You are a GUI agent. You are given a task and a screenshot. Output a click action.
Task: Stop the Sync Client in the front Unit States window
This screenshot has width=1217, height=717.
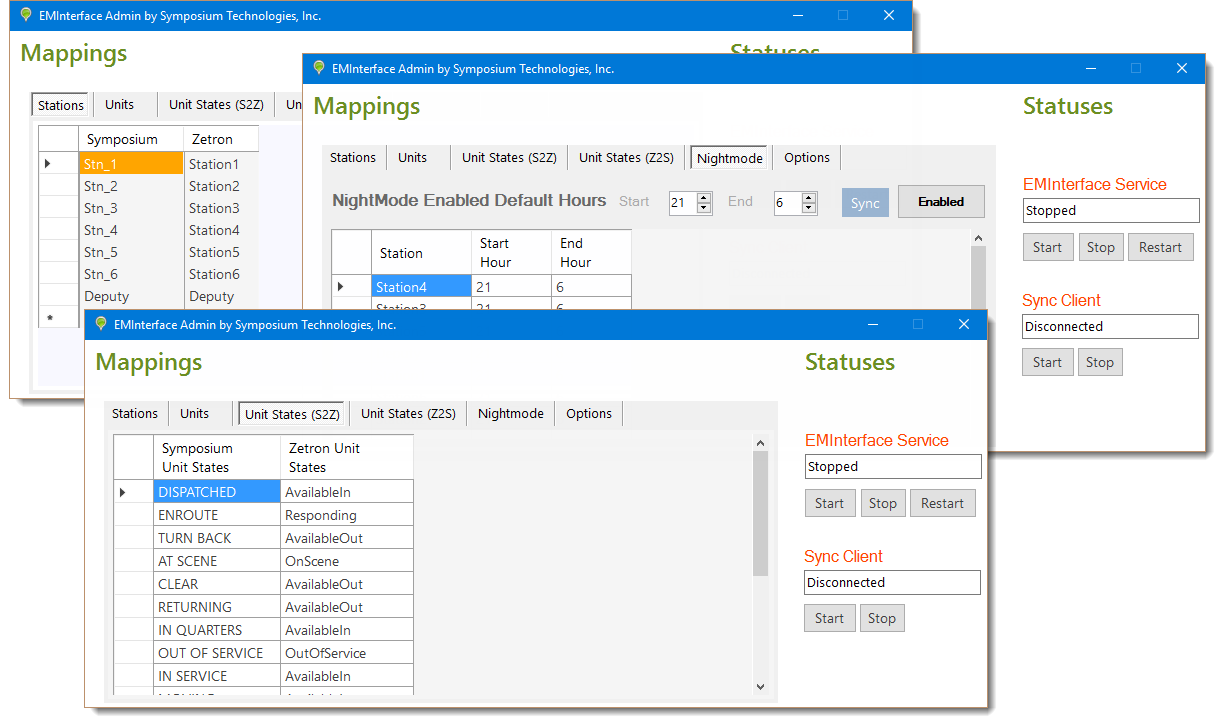[x=882, y=619]
